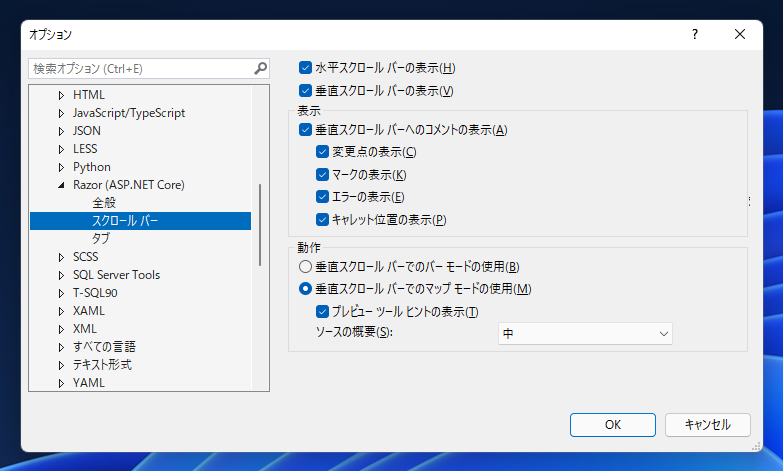Select 全般 under Razor
This screenshot has width=783, height=471.
tap(104, 203)
